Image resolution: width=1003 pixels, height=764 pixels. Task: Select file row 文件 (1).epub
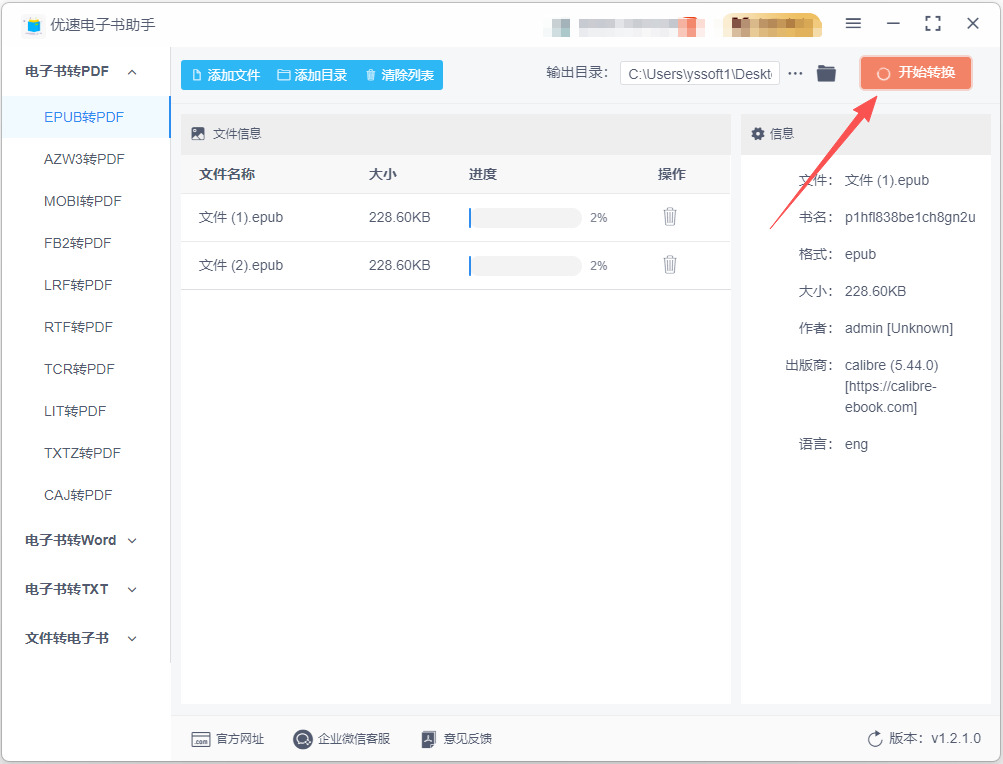[455, 218]
